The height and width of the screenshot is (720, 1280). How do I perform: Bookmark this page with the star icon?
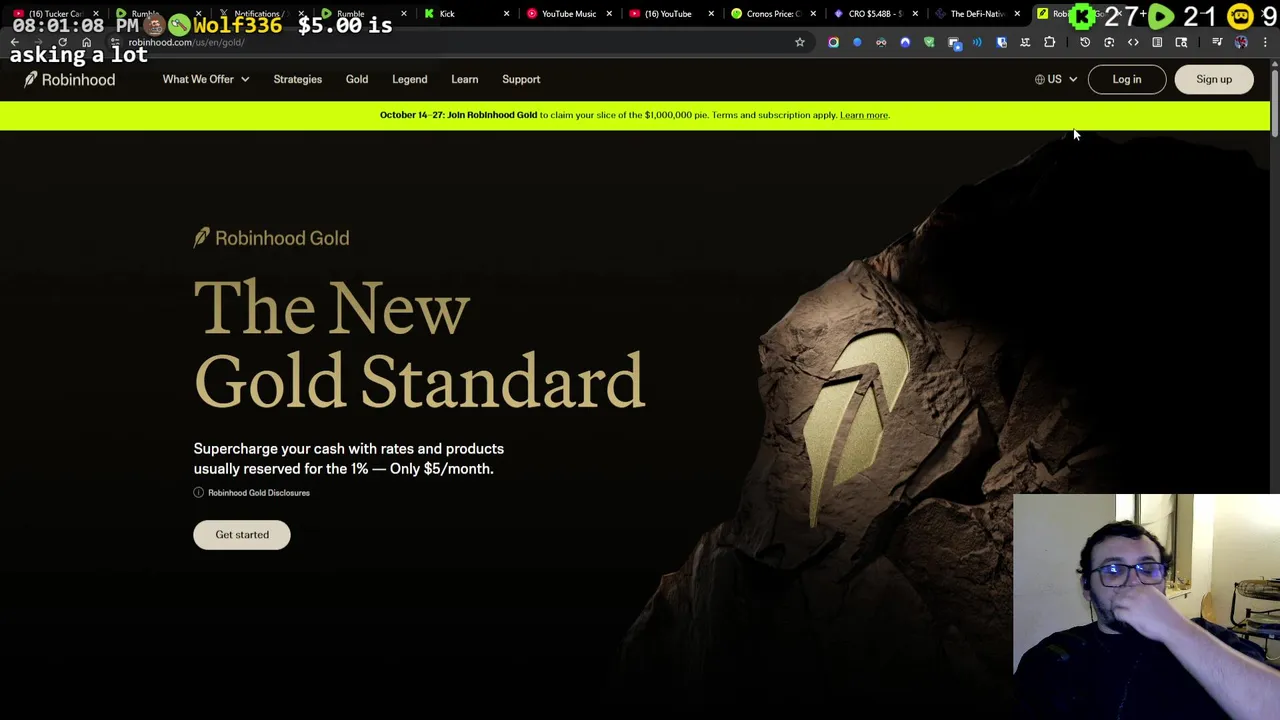(800, 42)
